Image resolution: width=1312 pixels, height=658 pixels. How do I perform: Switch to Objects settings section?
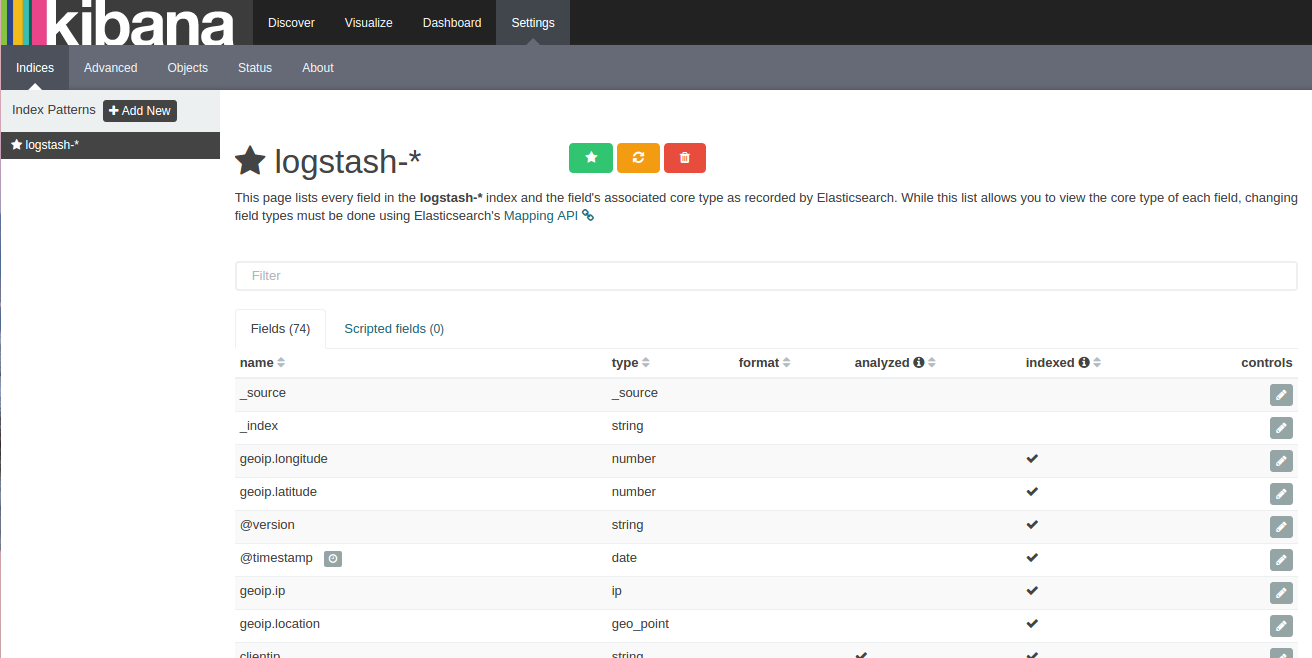[188, 68]
